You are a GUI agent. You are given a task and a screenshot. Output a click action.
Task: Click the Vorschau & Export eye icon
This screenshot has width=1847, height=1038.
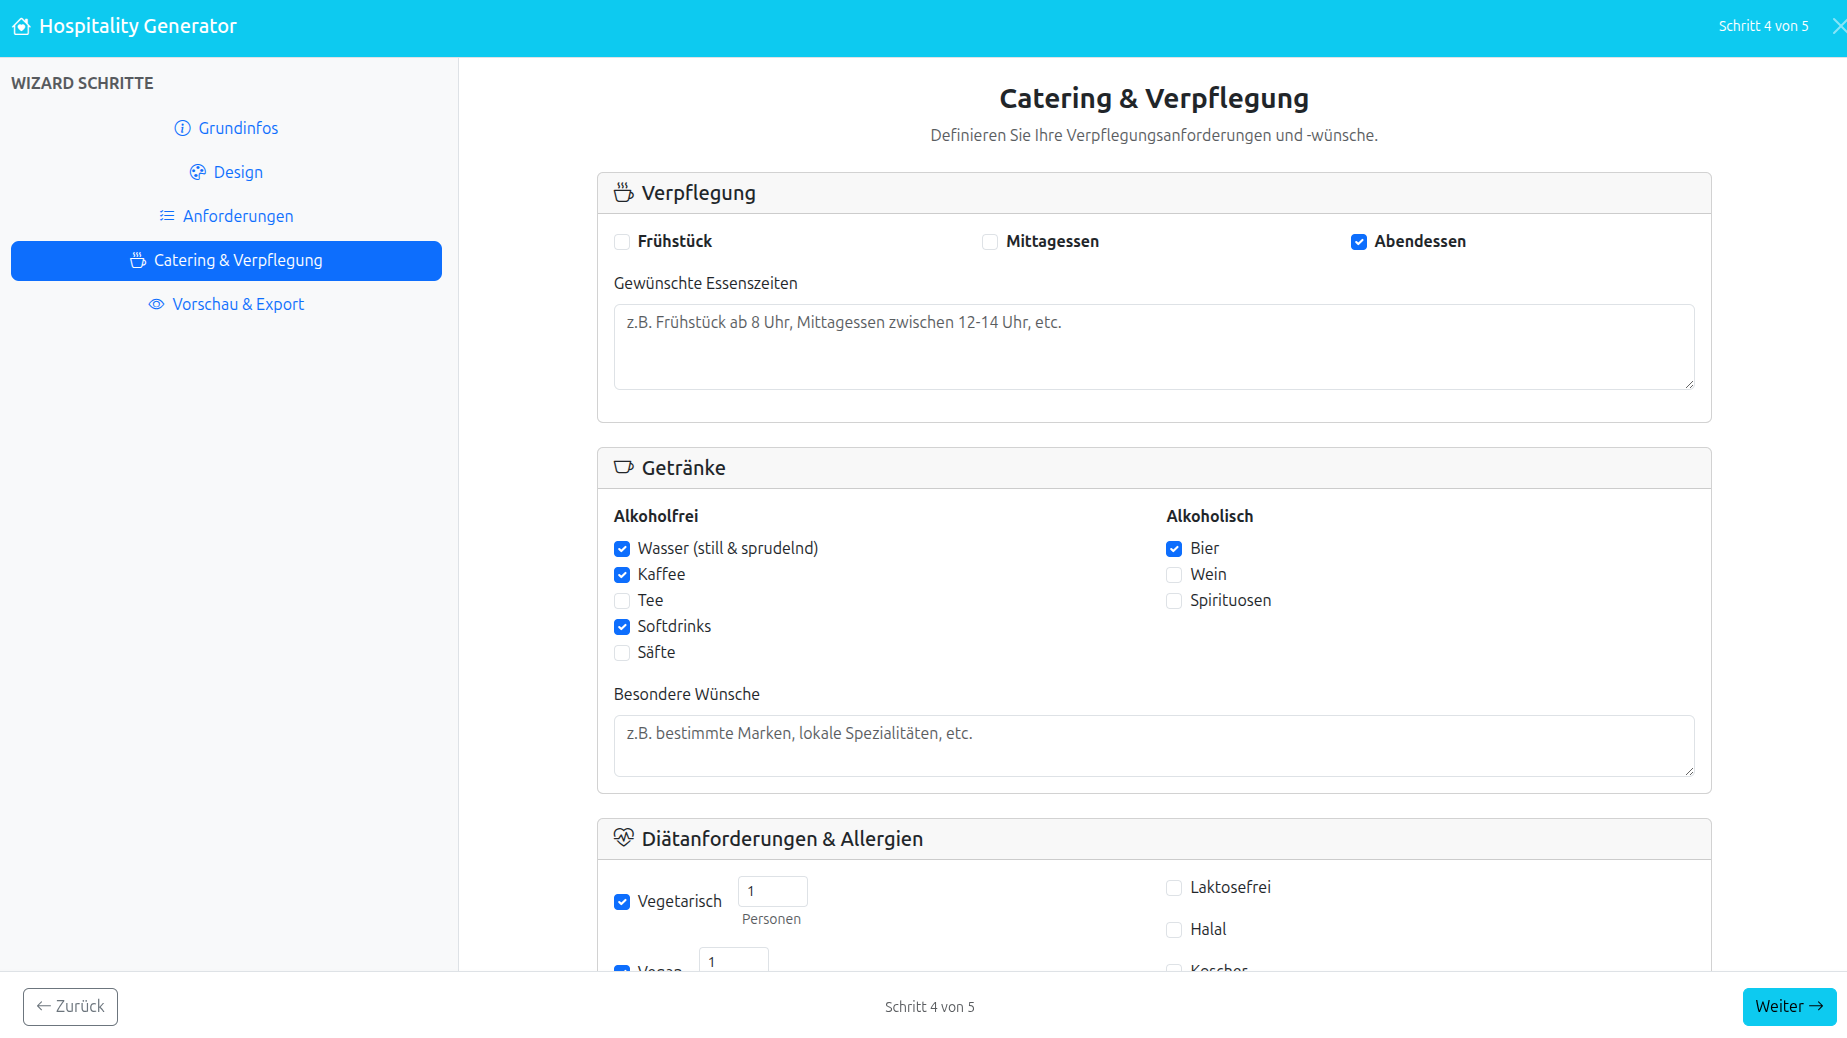[156, 304]
